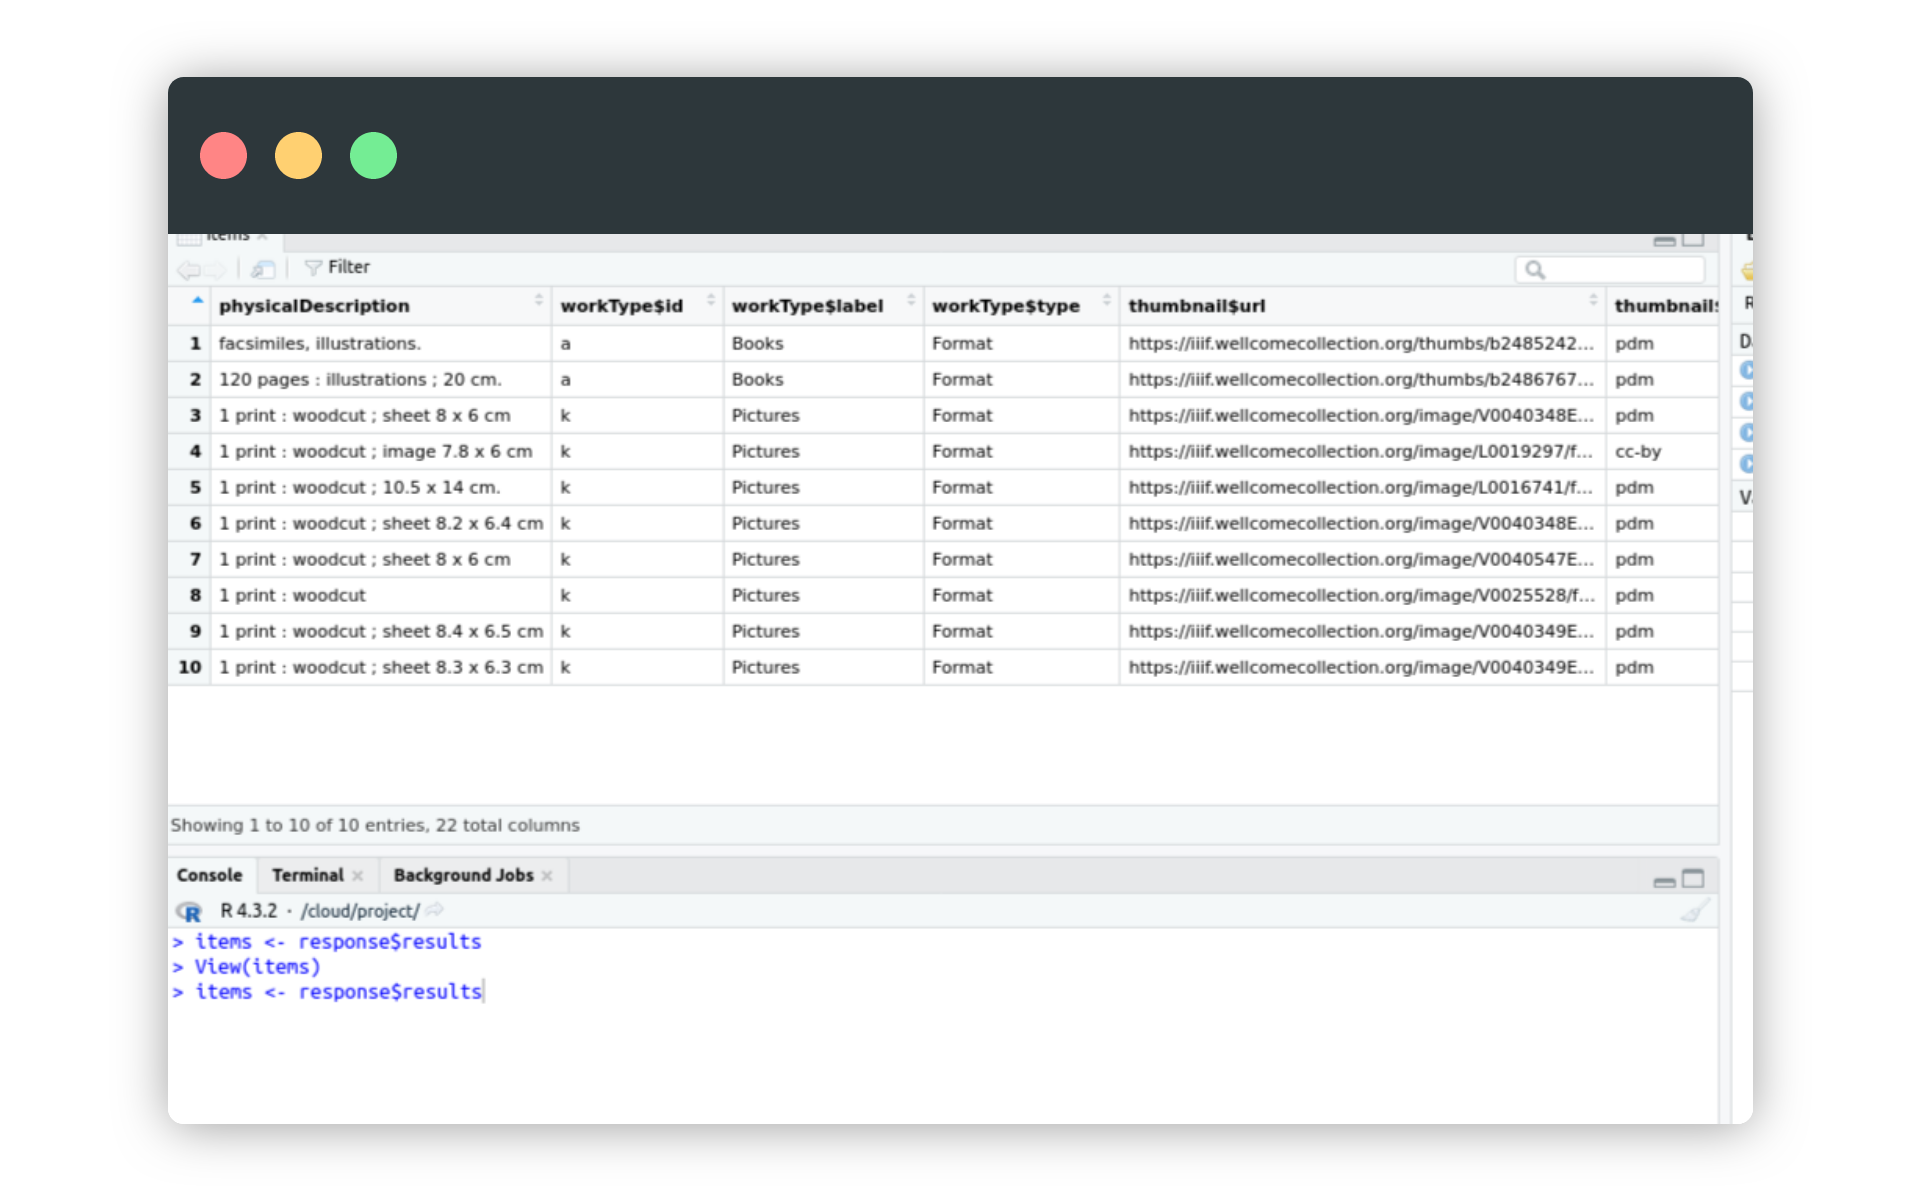The height and width of the screenshot is (1200, 1920).
Task: Sort by workType$type column
Action: point(1021,306)
